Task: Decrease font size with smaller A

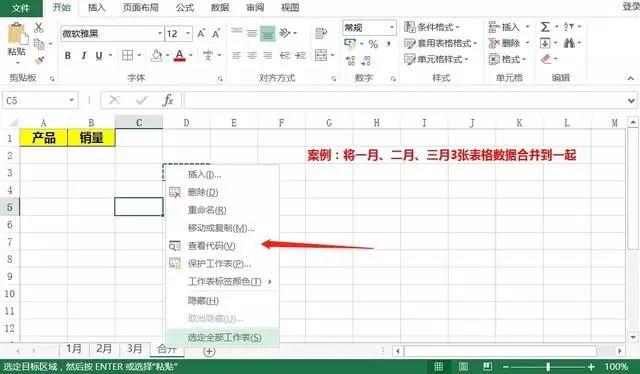Action: coord(216,33)
